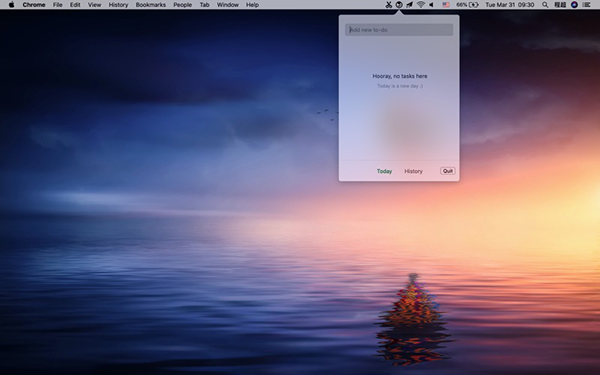Open the Chrome Bookmarks menu
The height and width of the screenshot is (375, 600).
point(151,5)
